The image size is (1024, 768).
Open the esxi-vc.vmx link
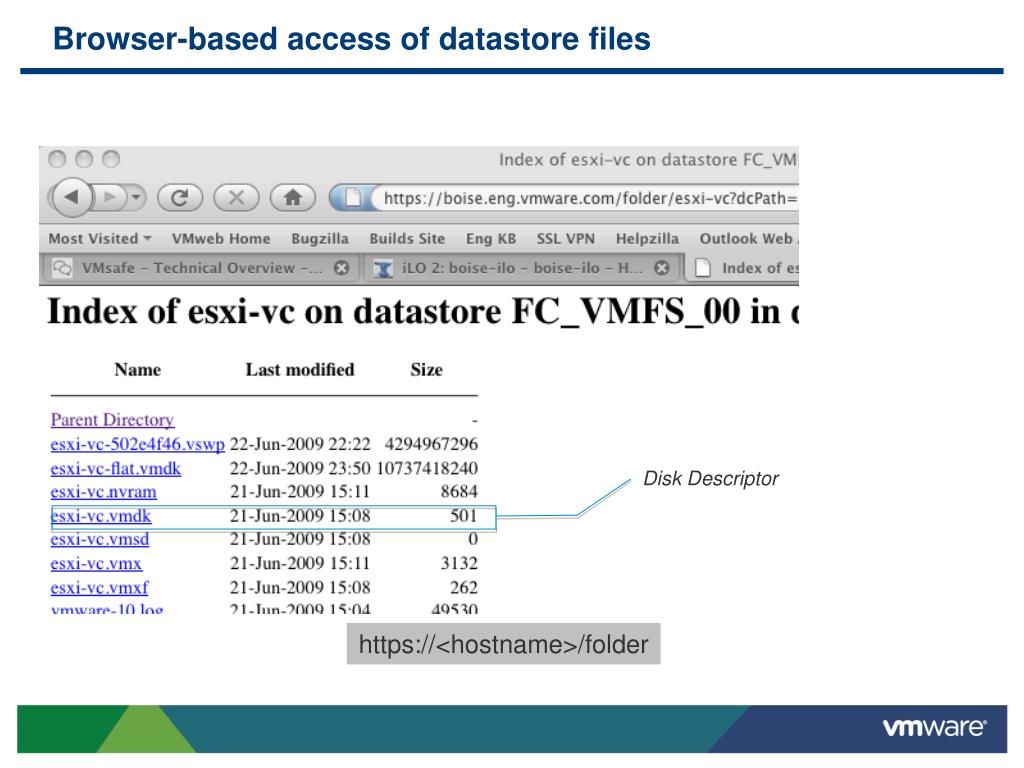(96, 563)
